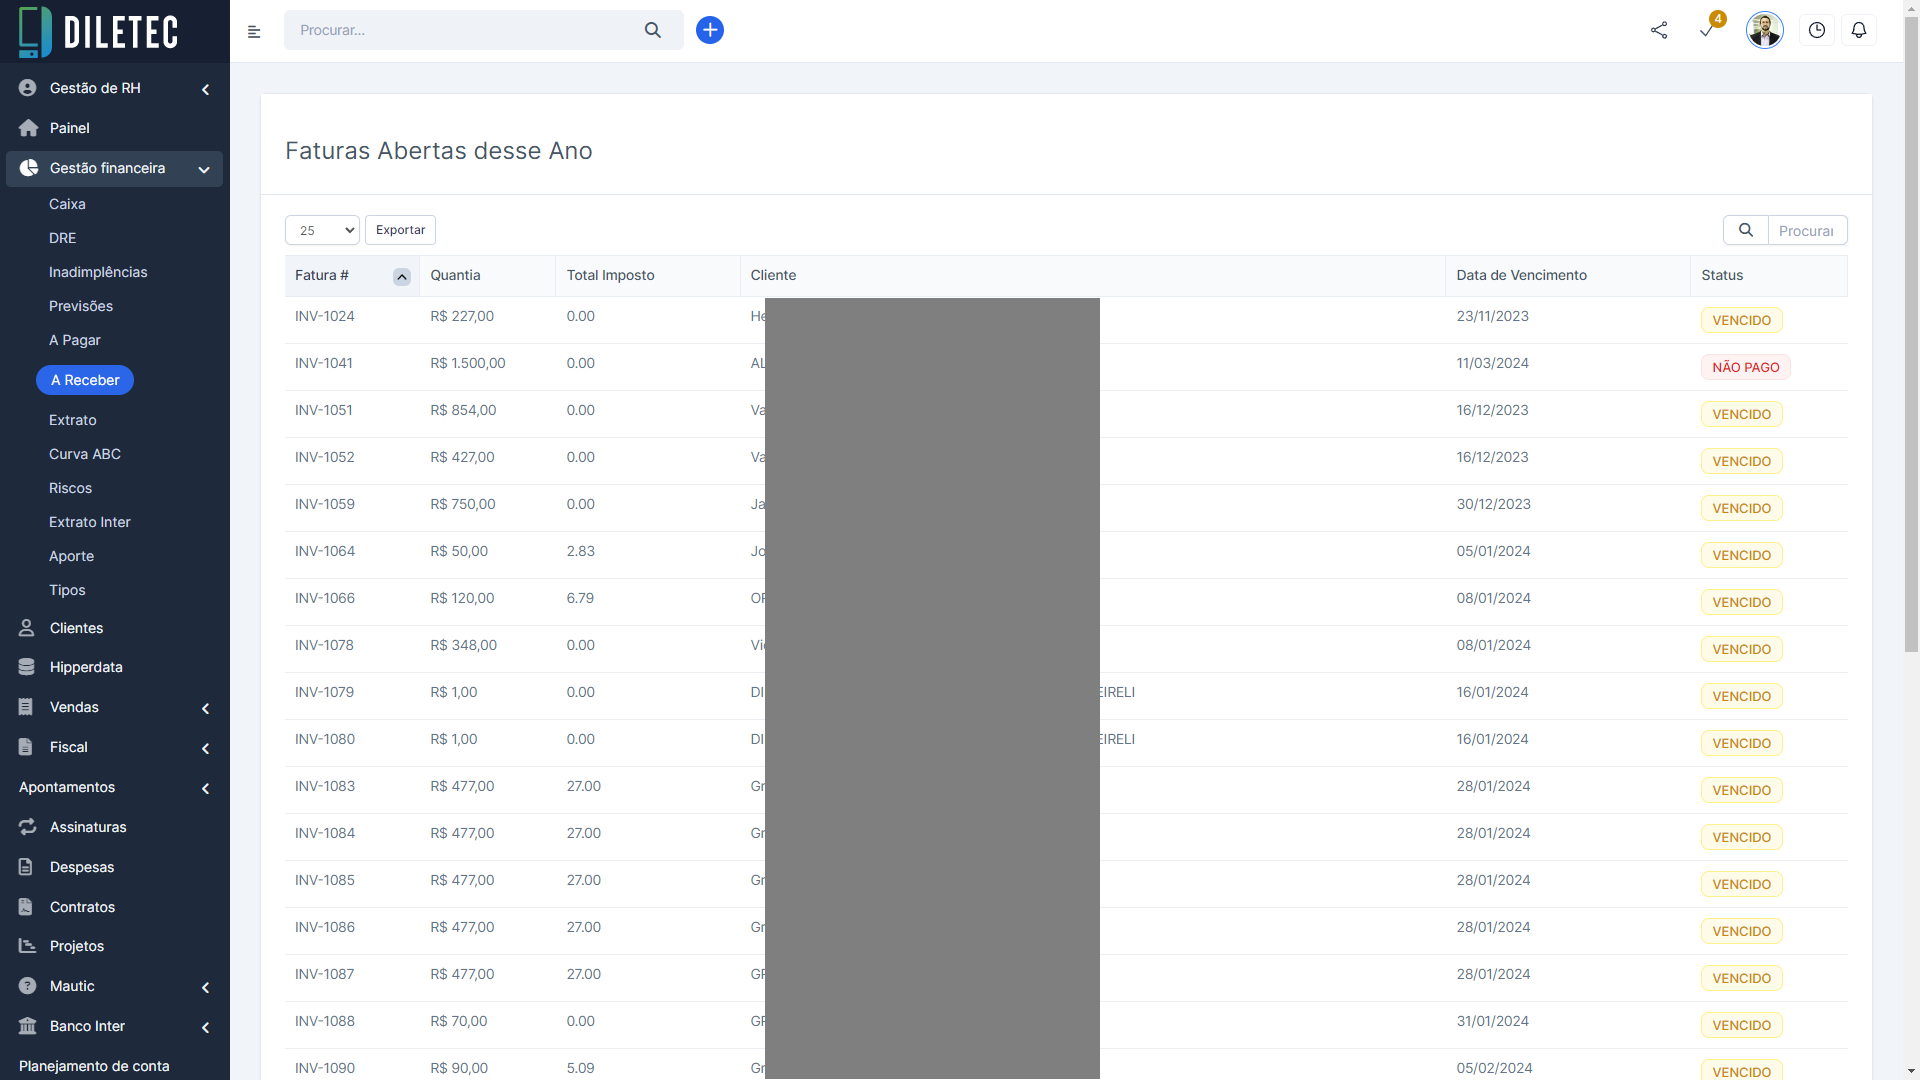Open the 25 rows-per-page dropdown
1920x1080 pixels.
(x=322, y=230)
